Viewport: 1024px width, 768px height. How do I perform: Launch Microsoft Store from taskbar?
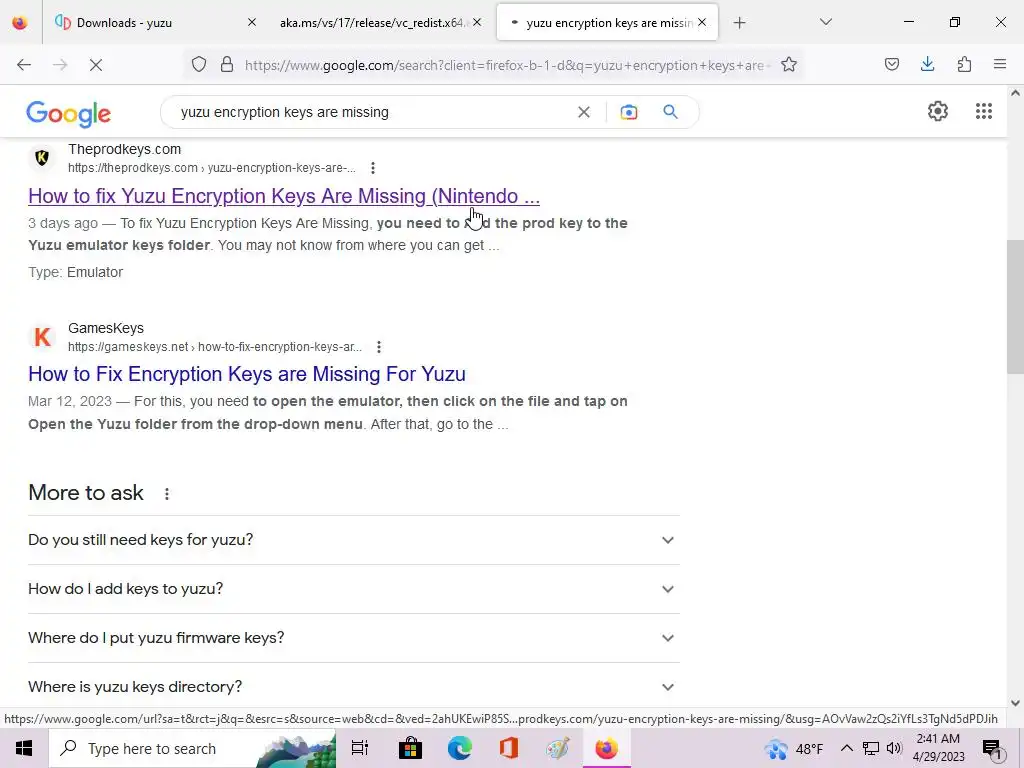point(411,748)
